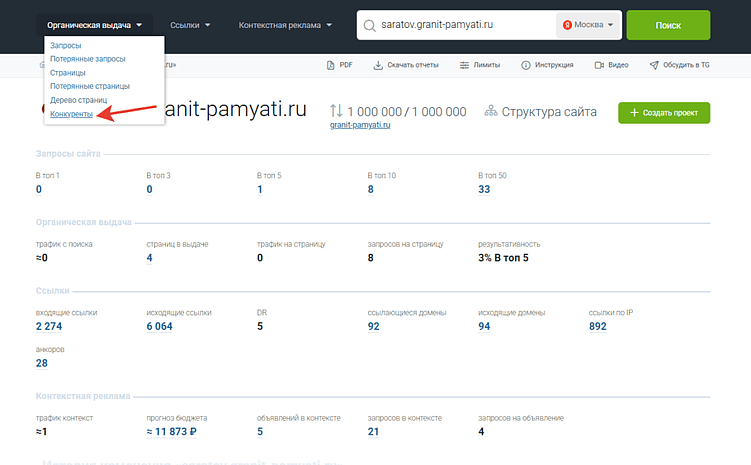This screenshot has width=751, height=465.
Task: Open the PDF export link
Action: (x=340, y=65)
